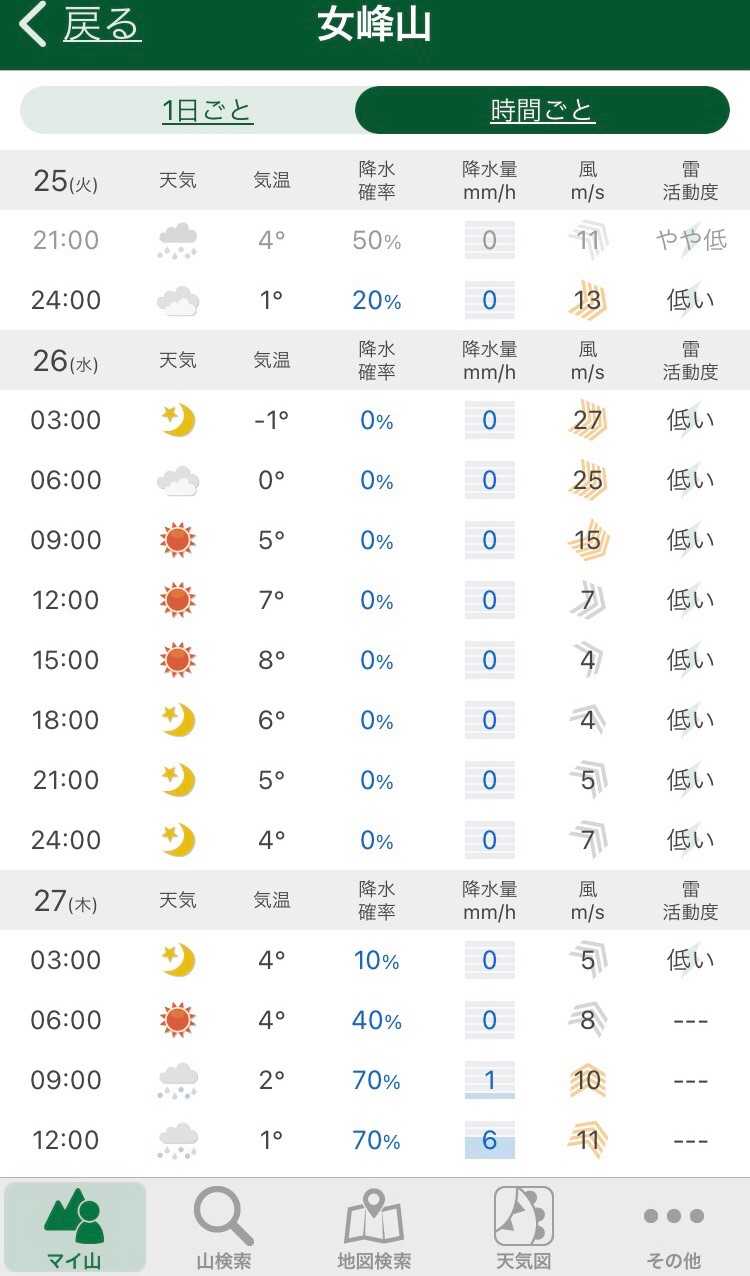Select the 27(木) date header
The width and height of the screenshot is (750, 1276).
[65, 901]
